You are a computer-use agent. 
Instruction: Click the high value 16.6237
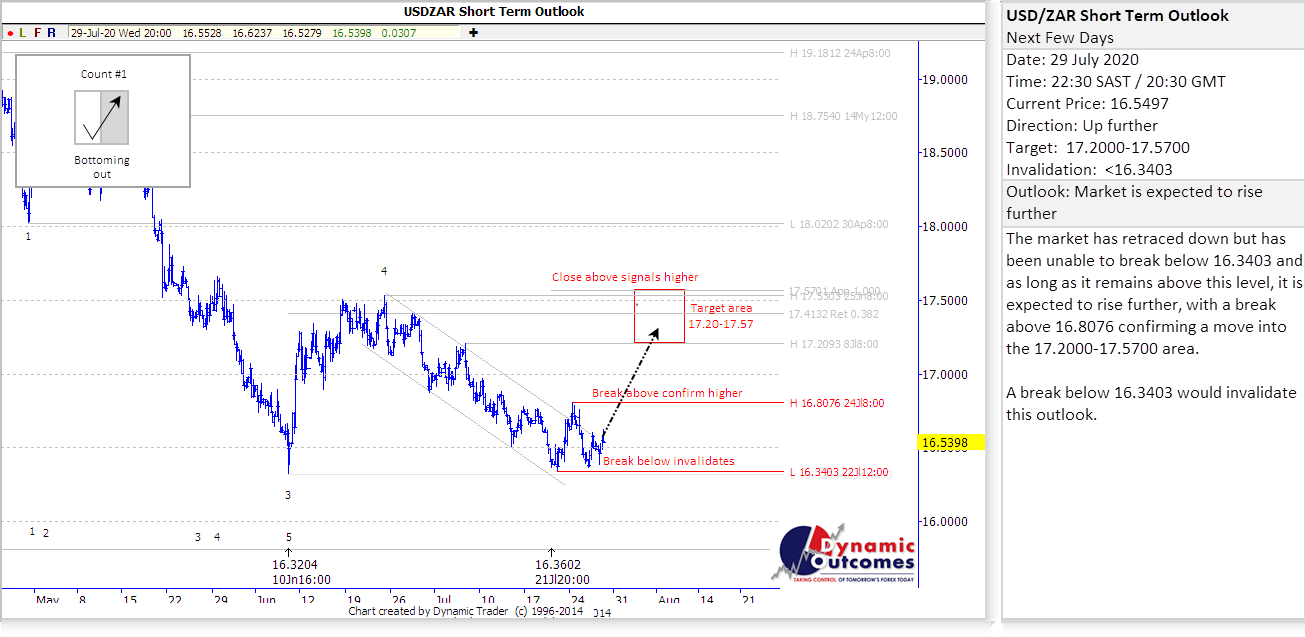[x=253, y=32]
